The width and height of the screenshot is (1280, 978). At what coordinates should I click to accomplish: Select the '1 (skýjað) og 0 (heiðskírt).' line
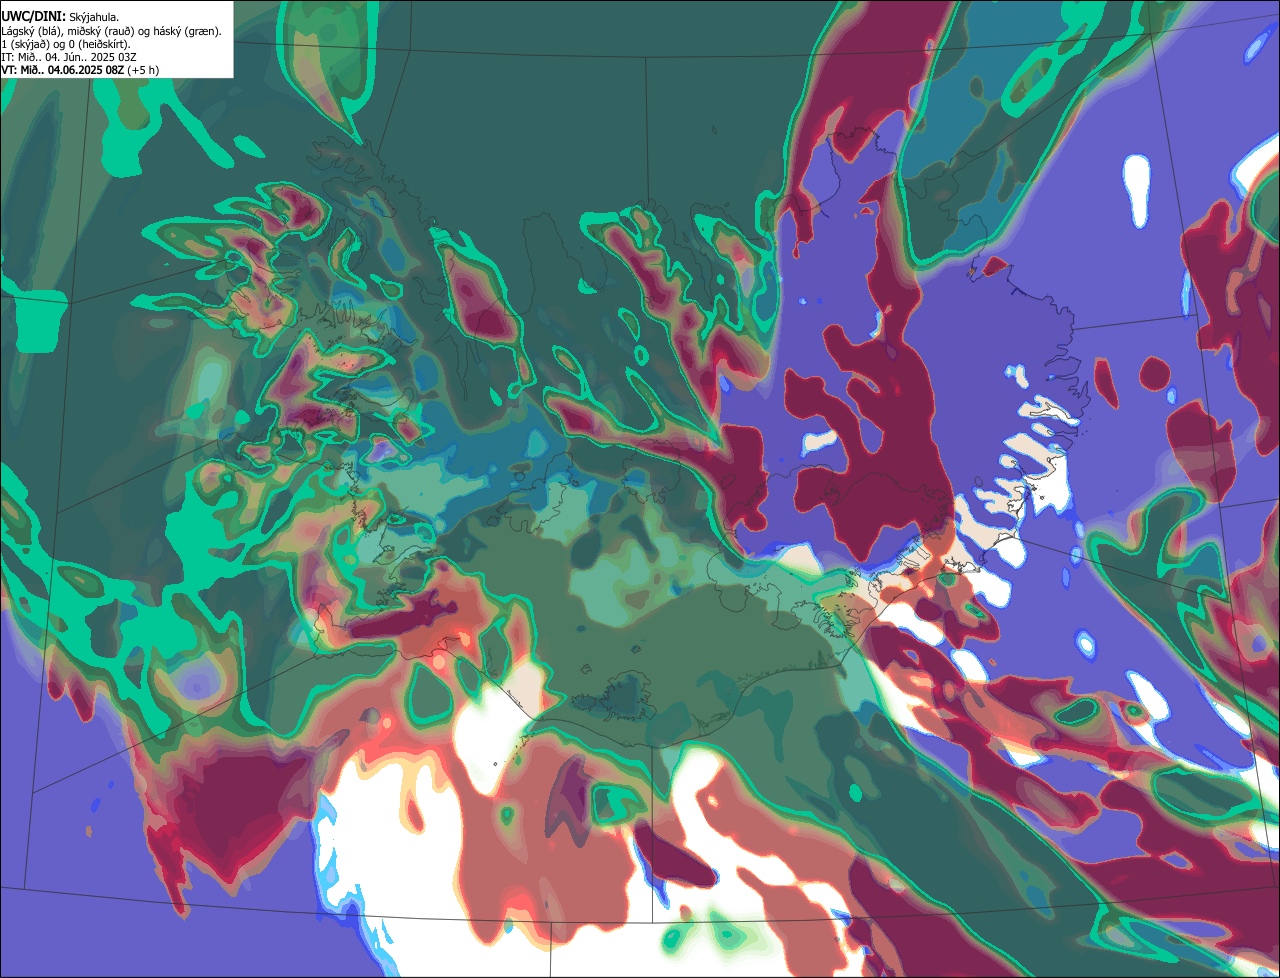[66, 44]
